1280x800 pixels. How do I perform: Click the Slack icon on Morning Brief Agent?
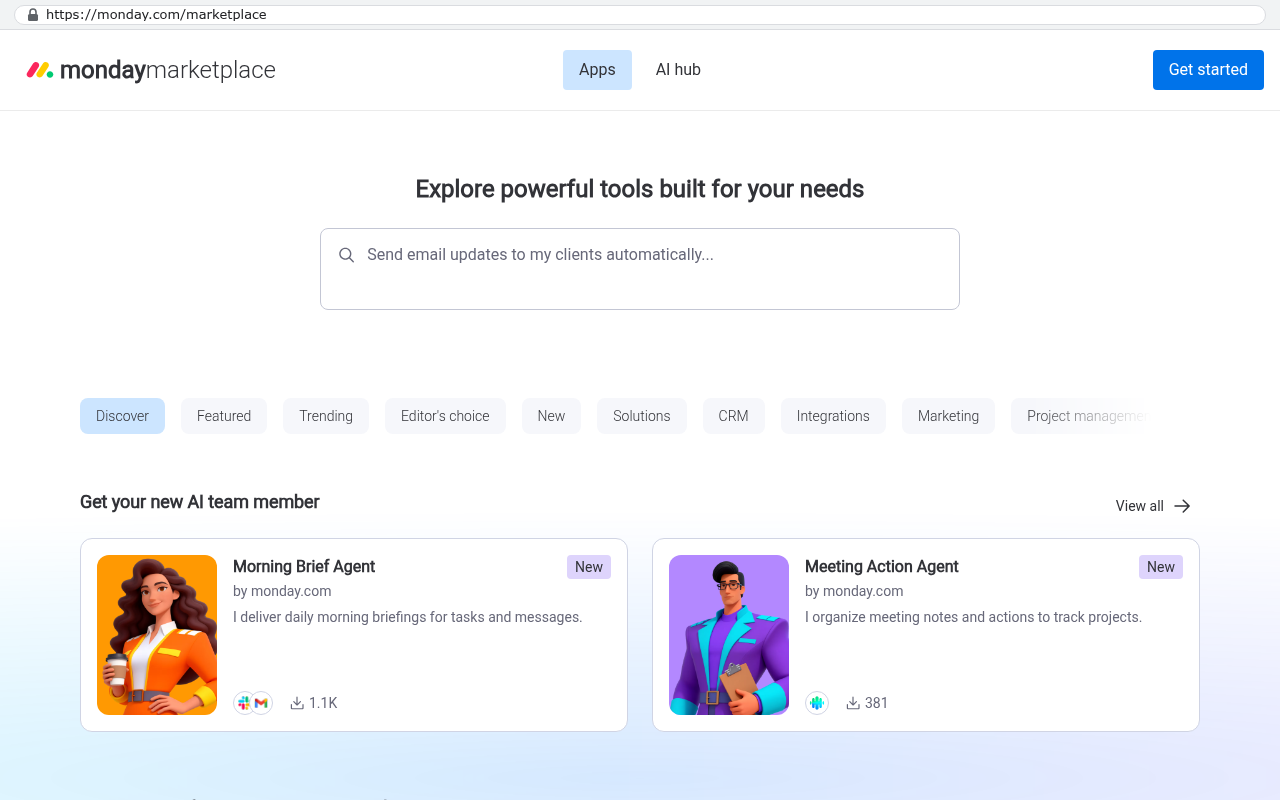point(244,703)
